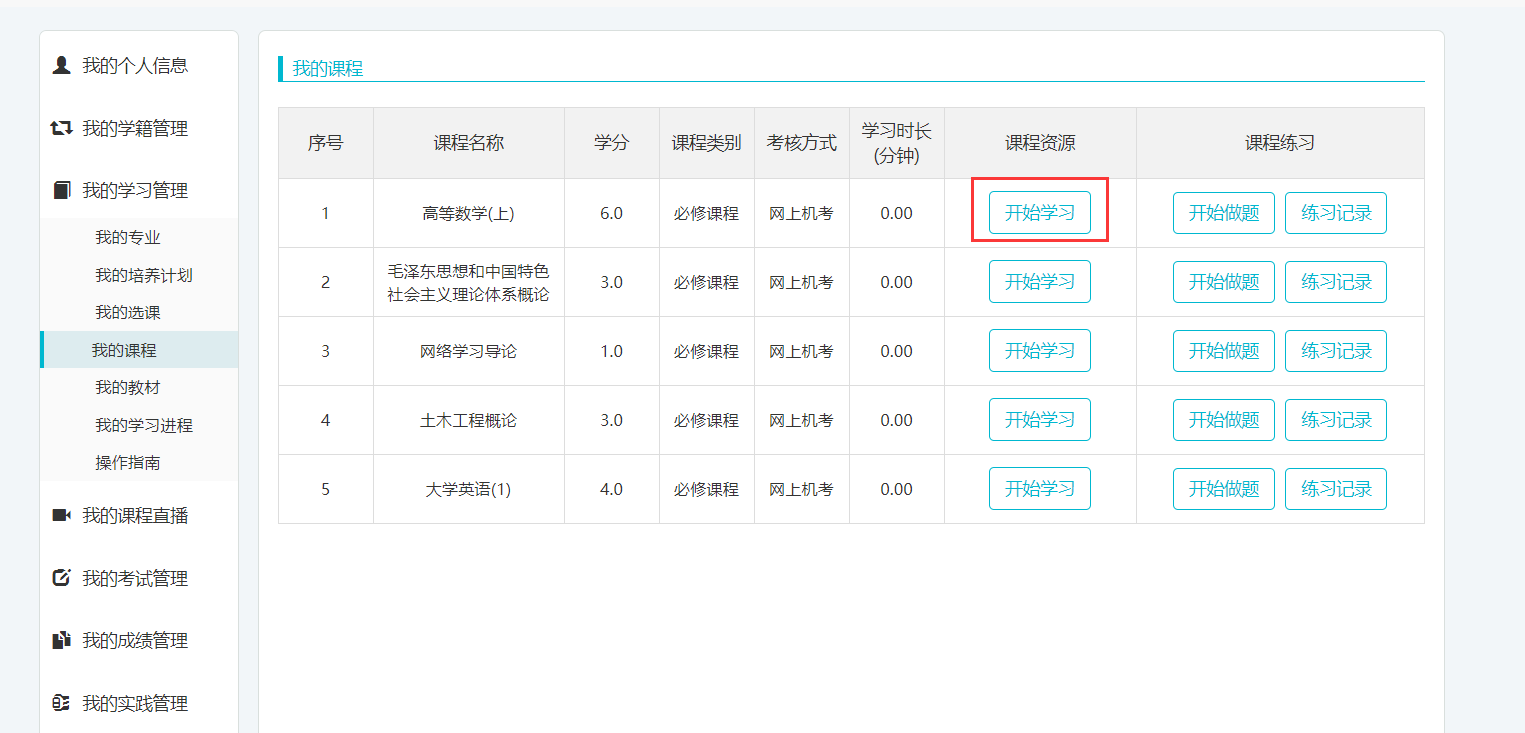
Task: Click the icon beside 我的实践管理
Action: coord(61,703)
